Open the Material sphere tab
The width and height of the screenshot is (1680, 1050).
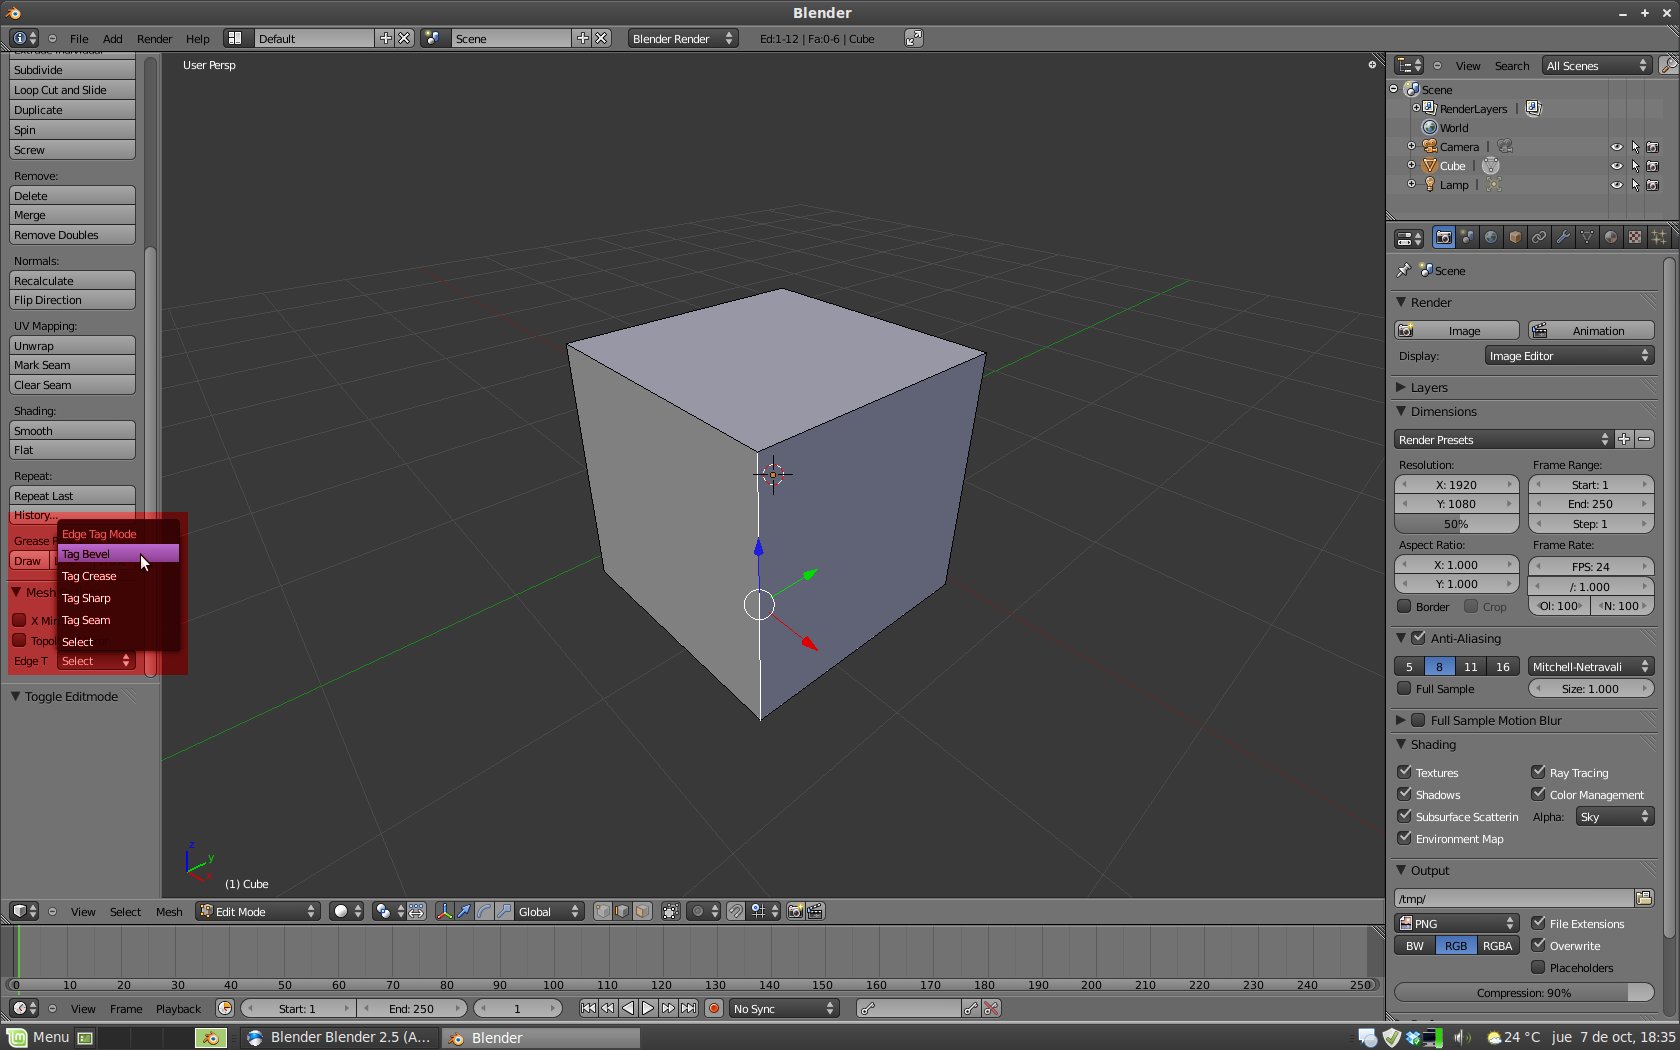1611,237
